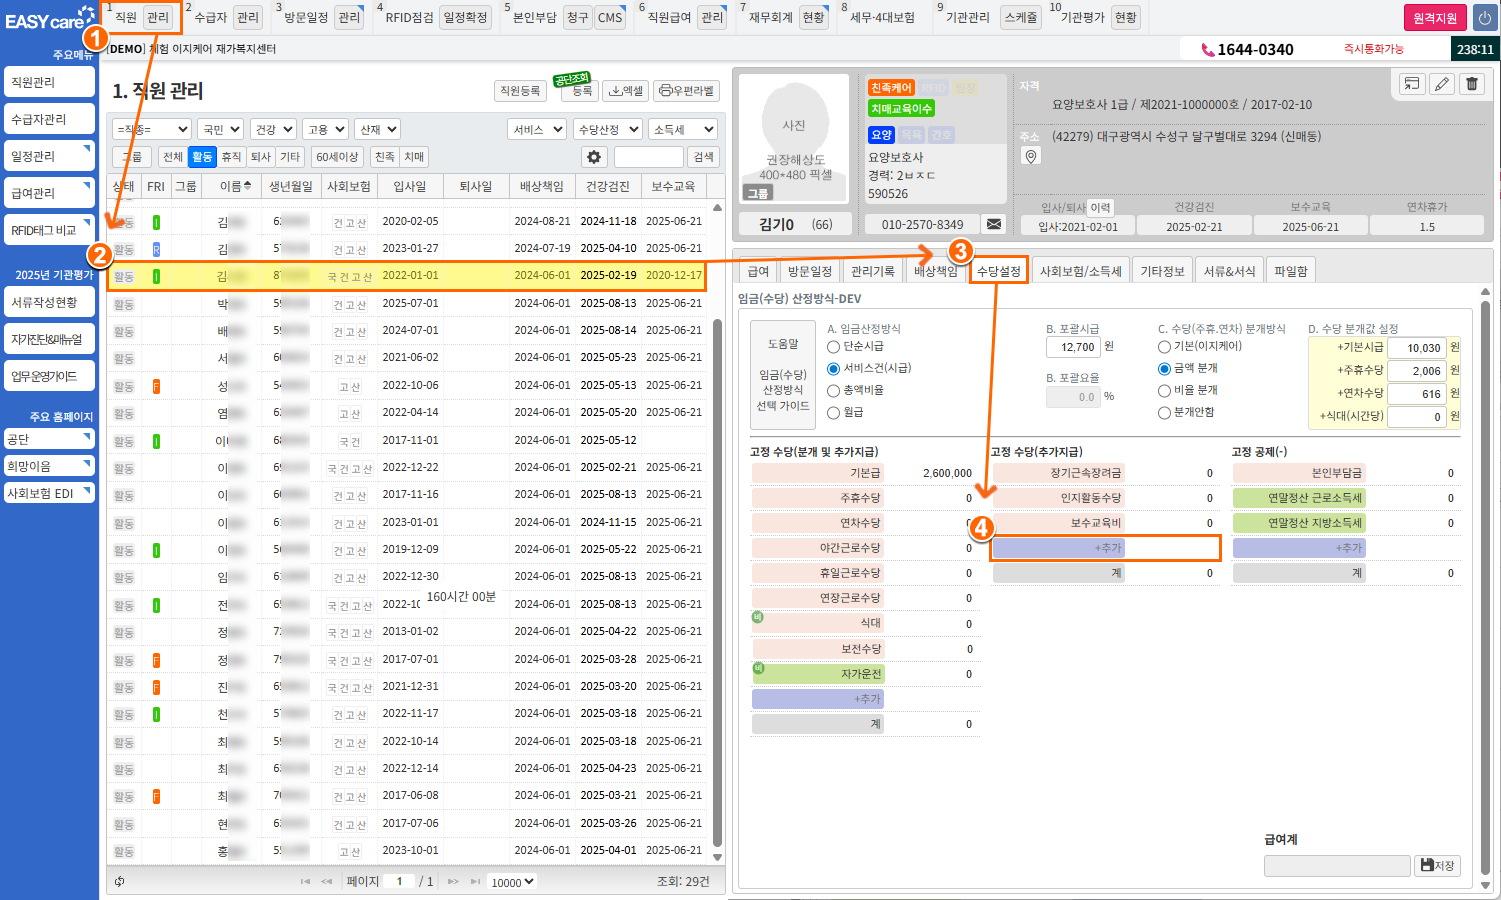Click the map pin icon under 주소
Screen dimensions: 1501x900
click(1031, 156)
